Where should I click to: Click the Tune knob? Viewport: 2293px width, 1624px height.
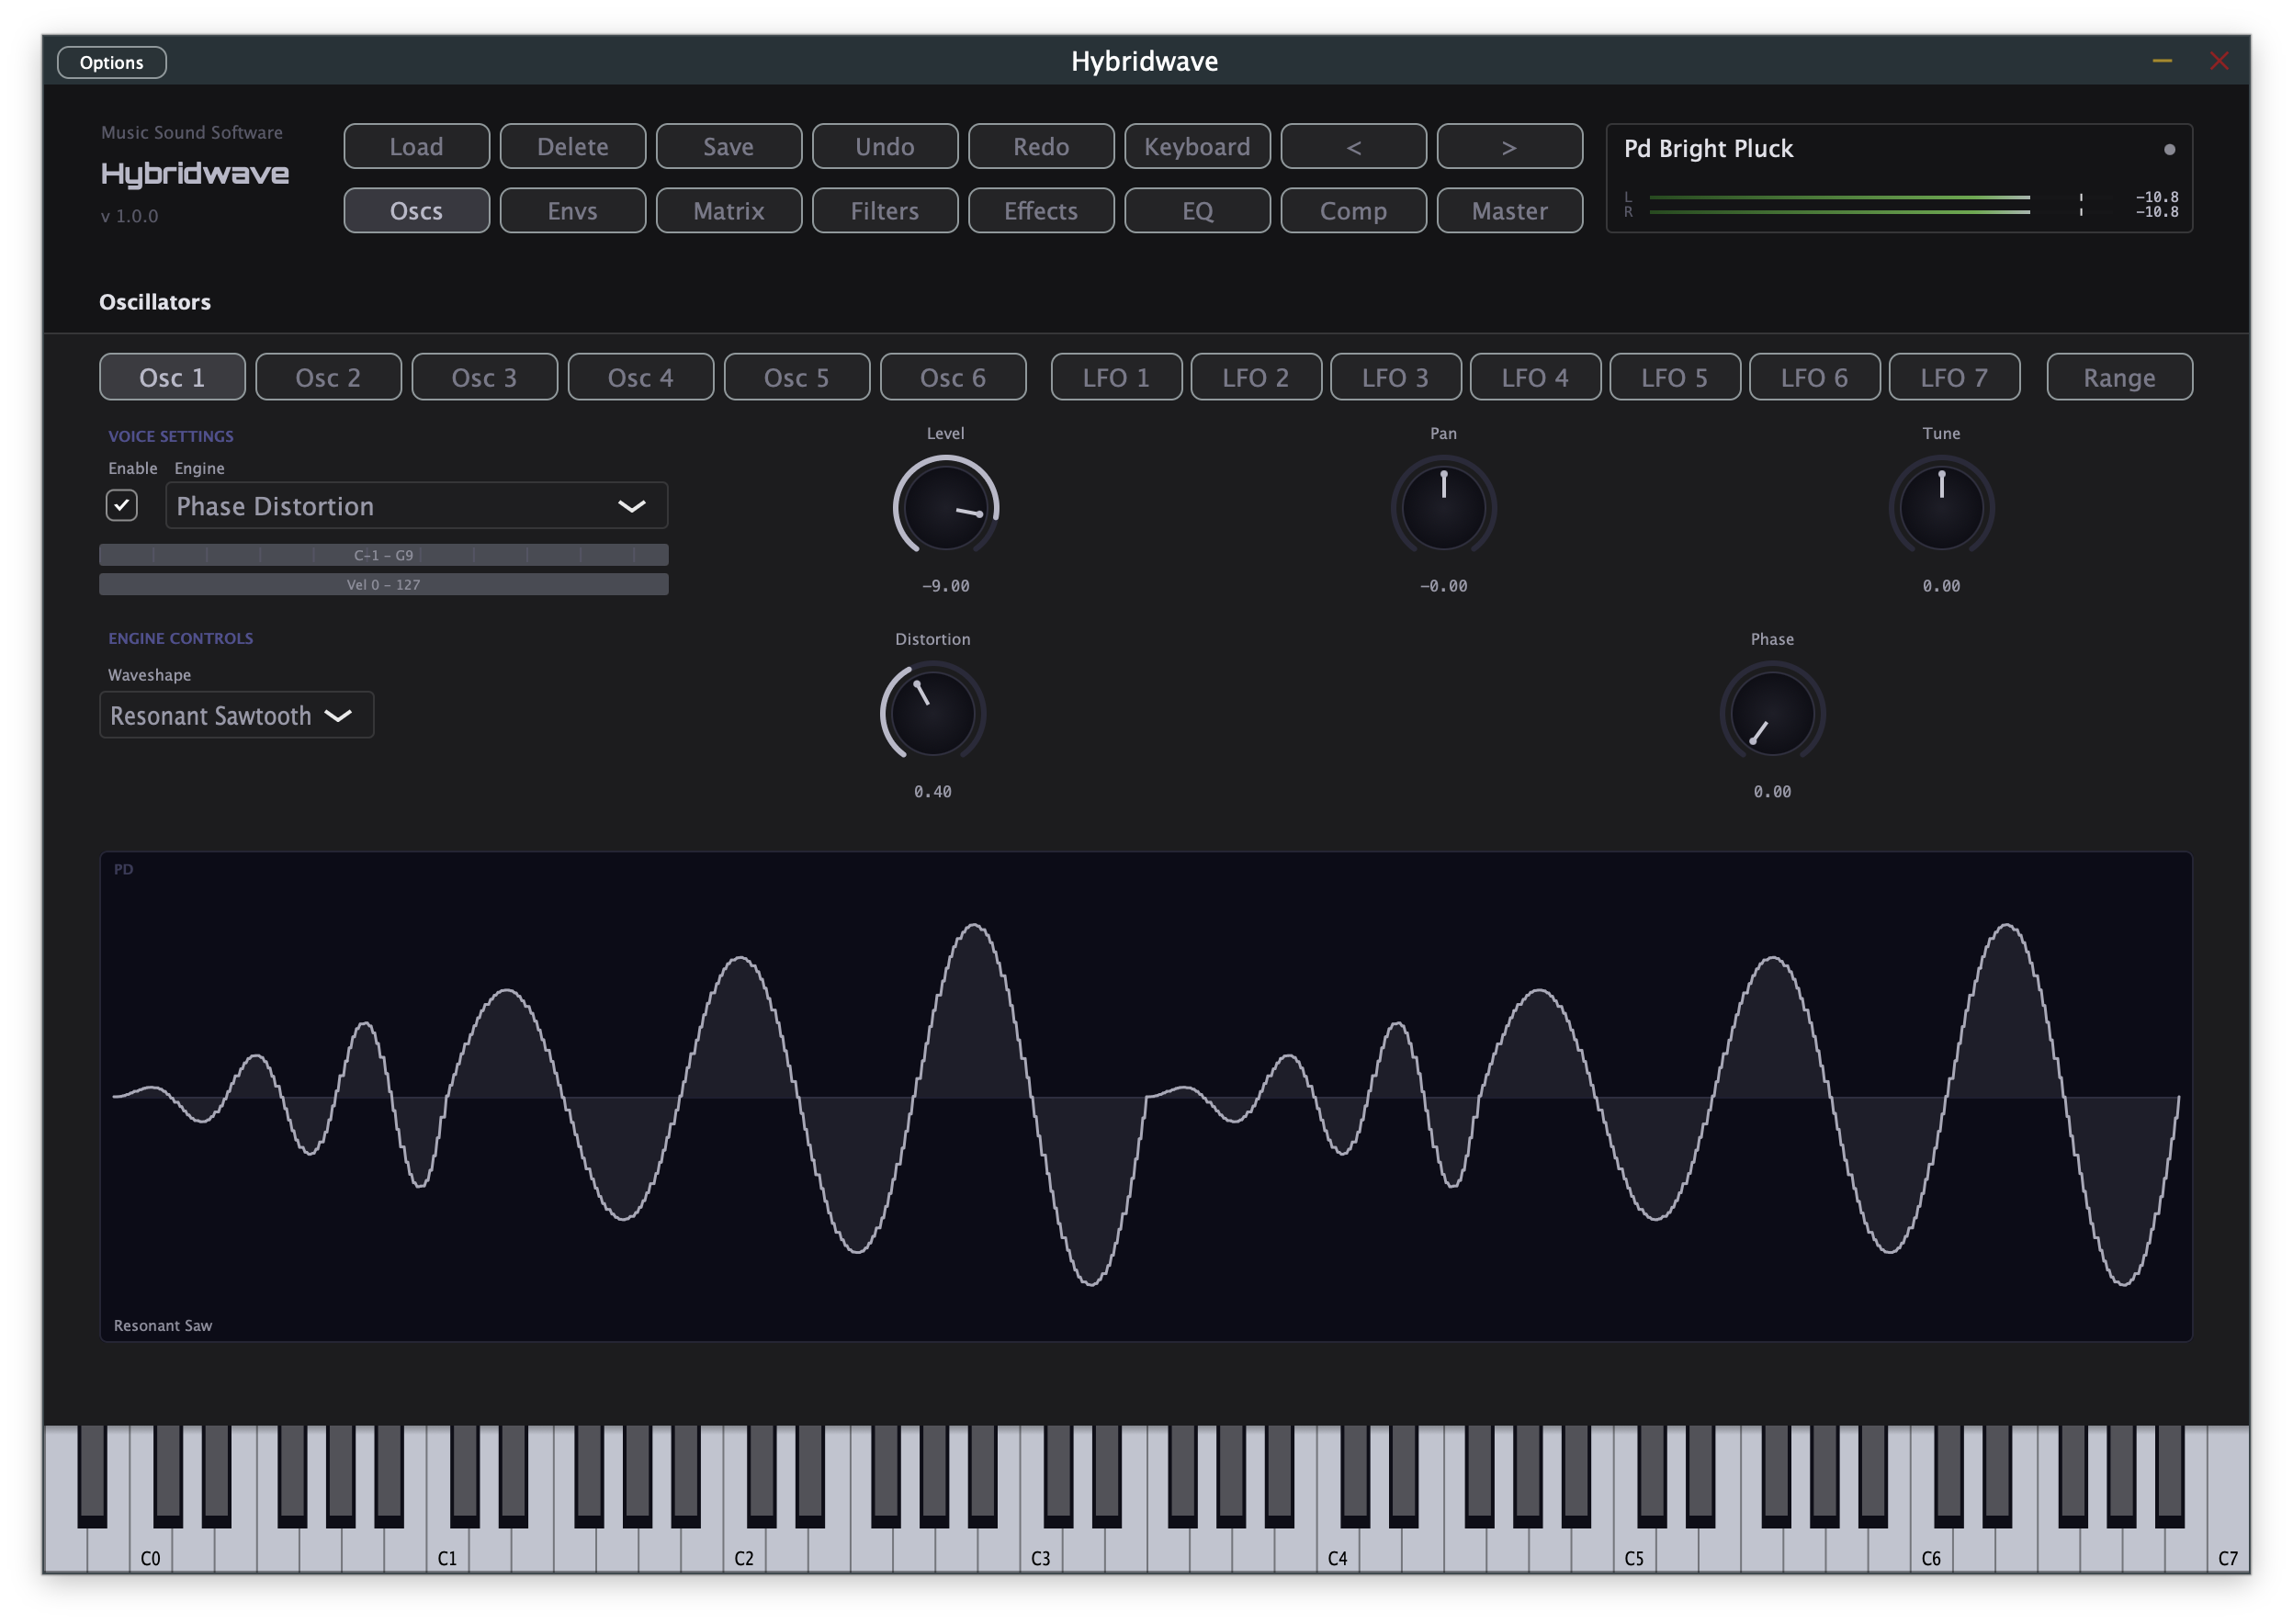1940,506
